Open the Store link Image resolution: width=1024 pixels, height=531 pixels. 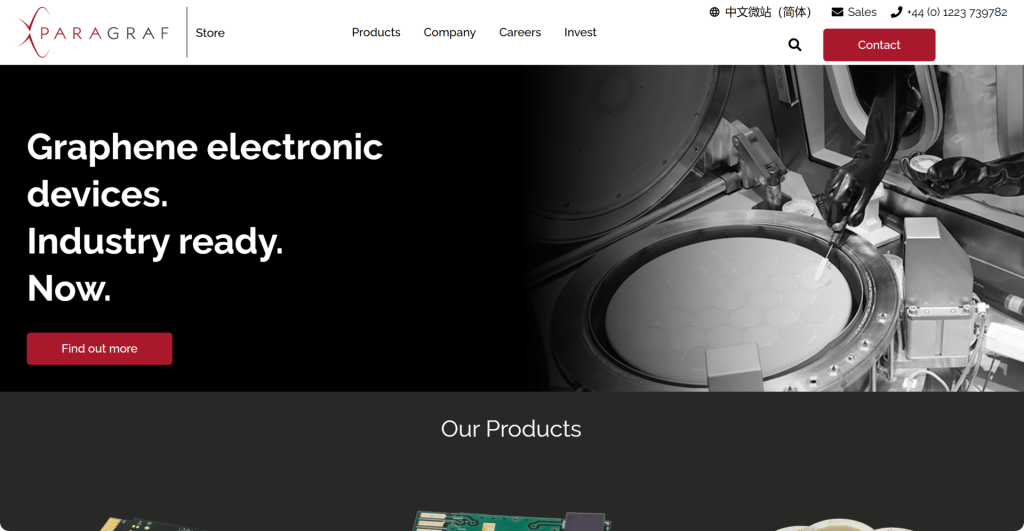(x=210, y=33)
